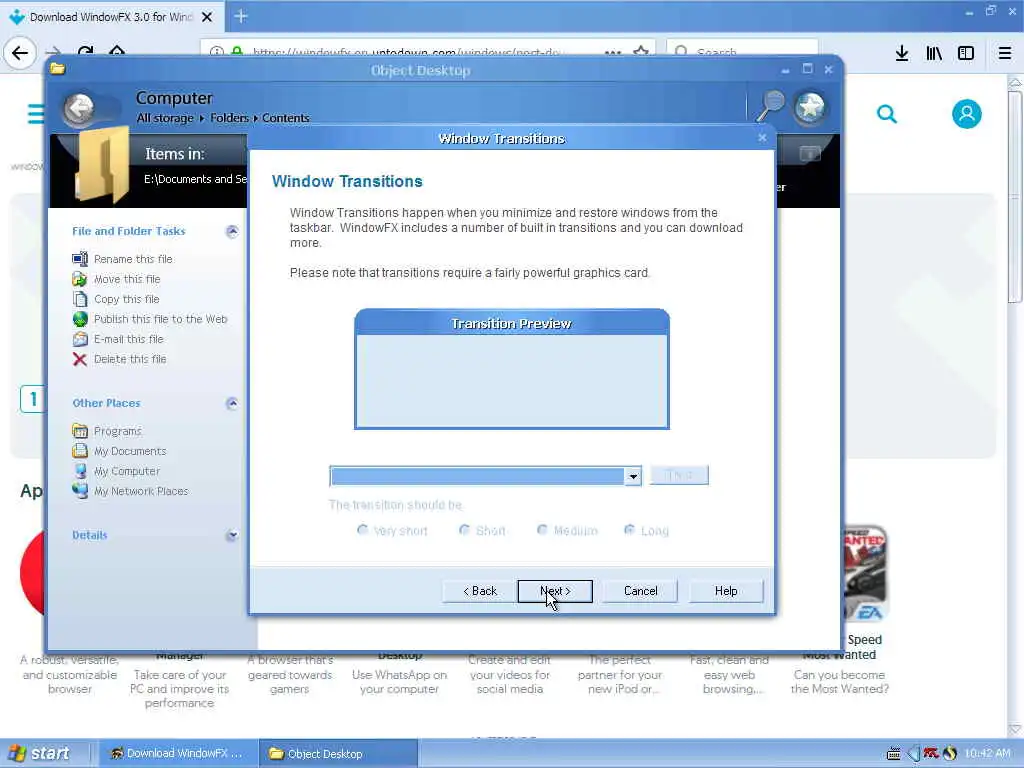
Task: Expand the Details section
Action: 232,536
